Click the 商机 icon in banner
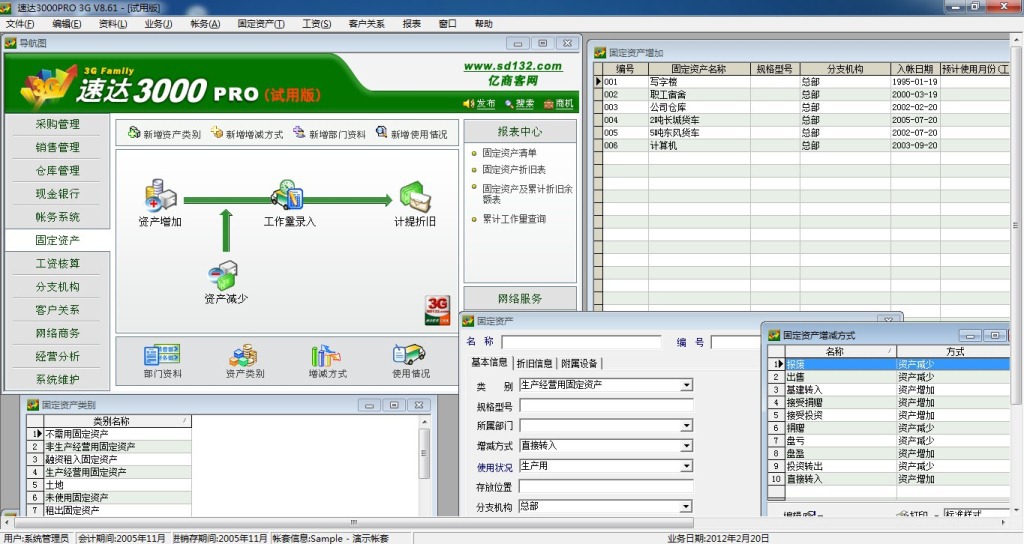This screenshot has width=1024, height=544. coord(549,103)
